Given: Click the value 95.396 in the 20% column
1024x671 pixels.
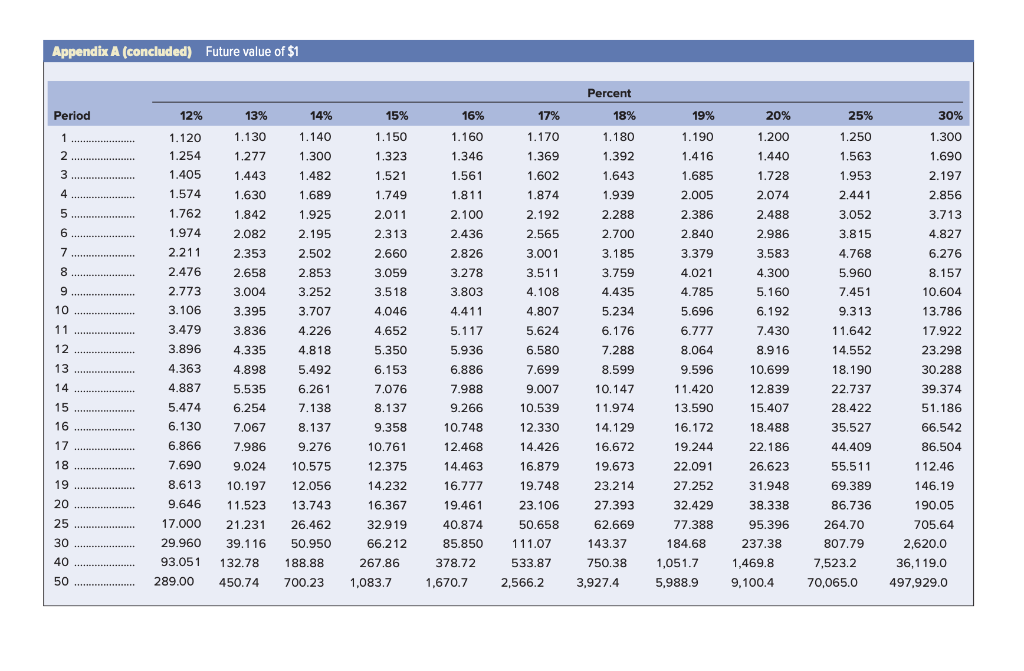Looking at the screenshot, I should coord(769,525).
